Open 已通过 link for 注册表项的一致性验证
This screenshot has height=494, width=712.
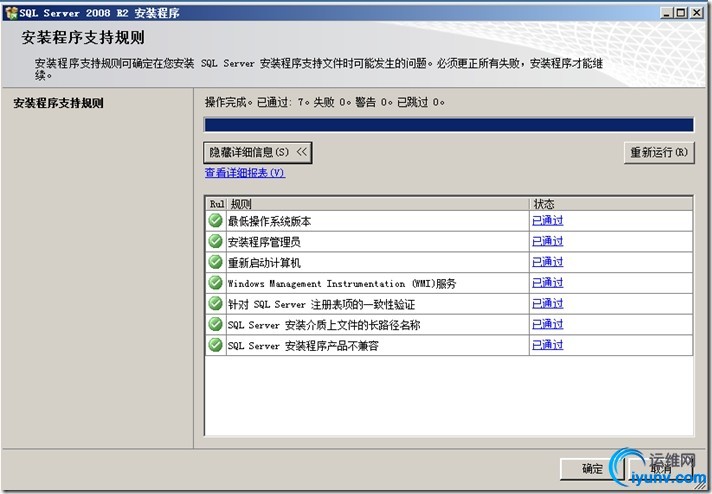point(548,303)
